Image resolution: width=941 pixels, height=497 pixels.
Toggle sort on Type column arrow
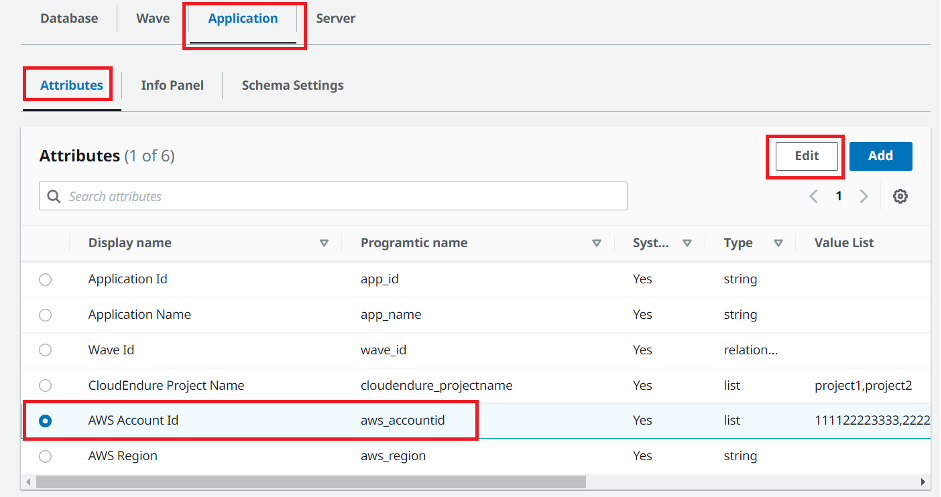[777, 243]
